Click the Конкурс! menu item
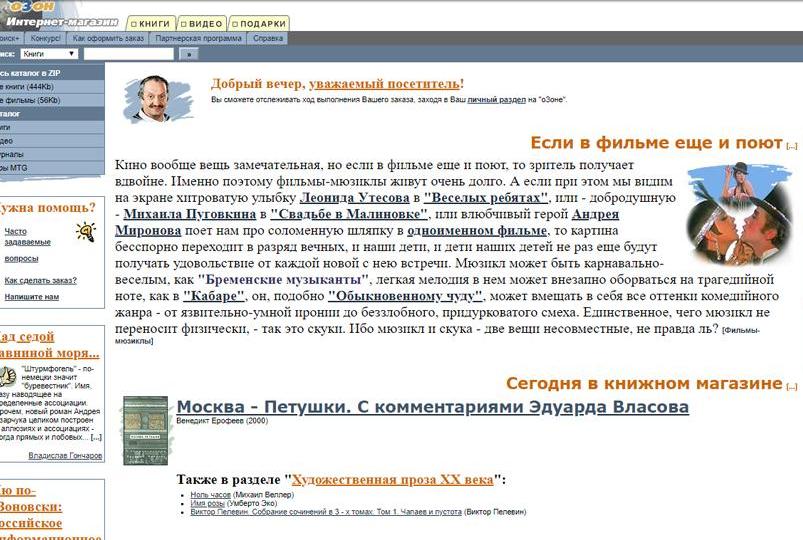Image resolution: width=803 pixels, height=540 pixels. click(45, 38)
